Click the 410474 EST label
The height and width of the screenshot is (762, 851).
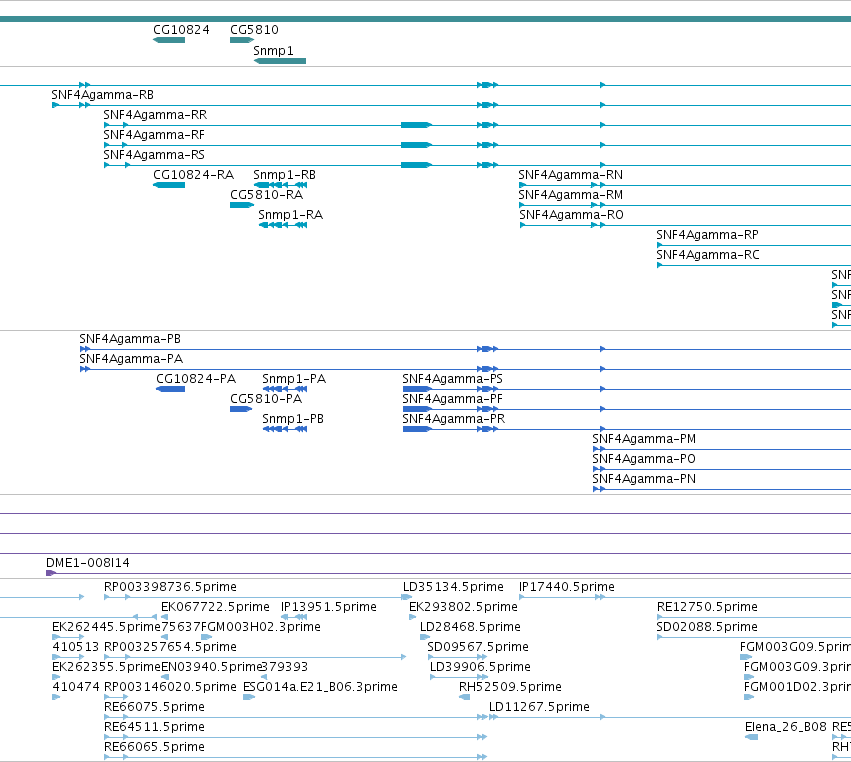[75, 687]
